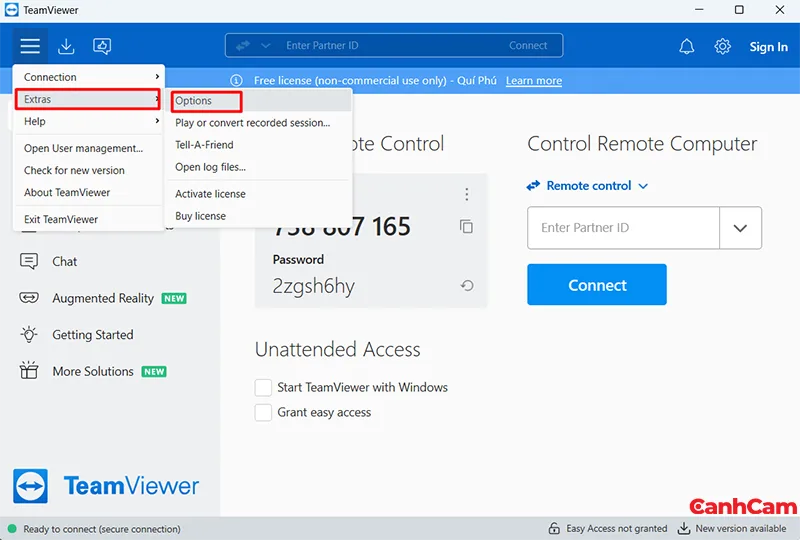Click the Augmented Reality headset icon
The width and height of the screenshot is (800, 540).
29,298
